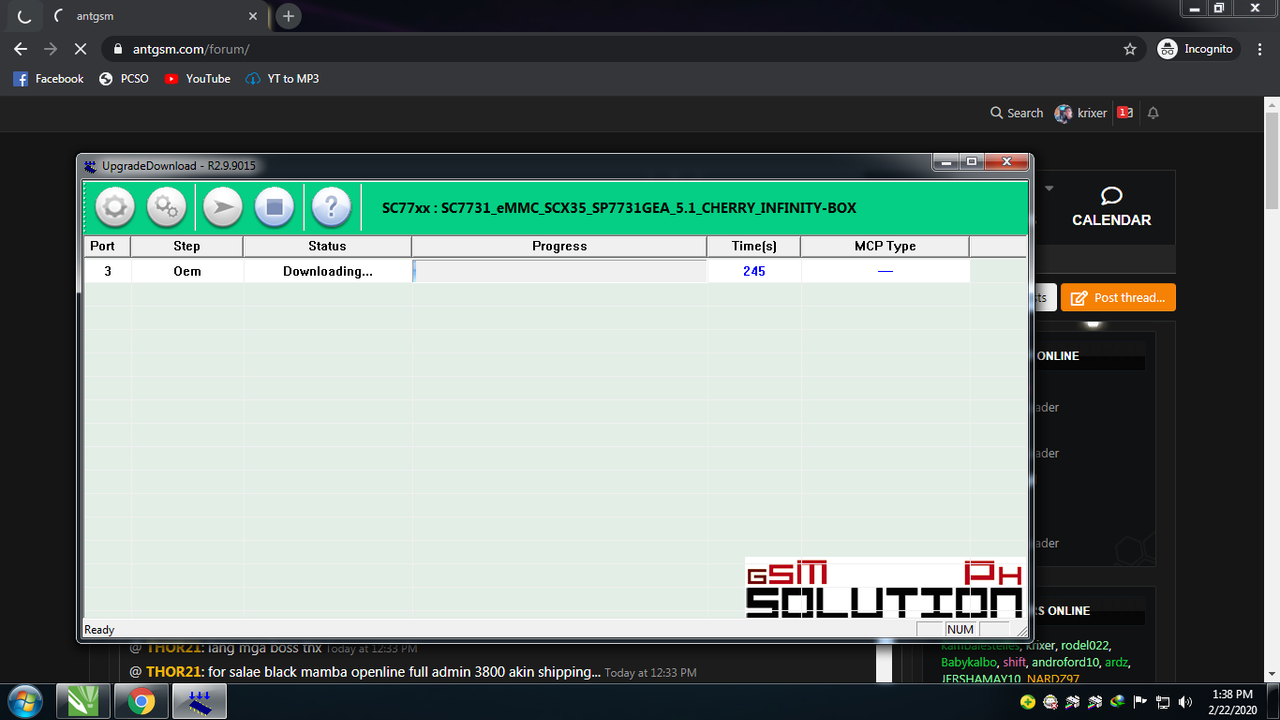Click the Status column header
This screenshot has width=1280, height=720.
[x=327, y=246]
